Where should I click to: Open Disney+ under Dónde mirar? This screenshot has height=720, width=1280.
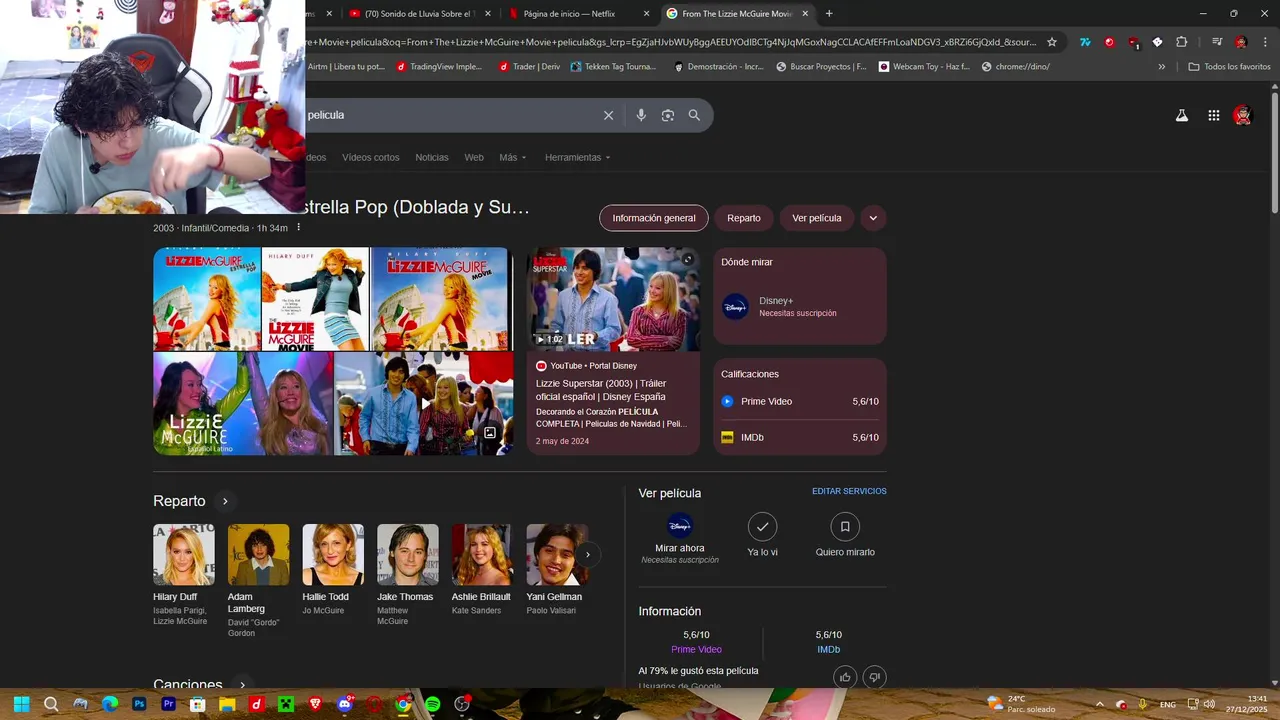pos(800,306)
